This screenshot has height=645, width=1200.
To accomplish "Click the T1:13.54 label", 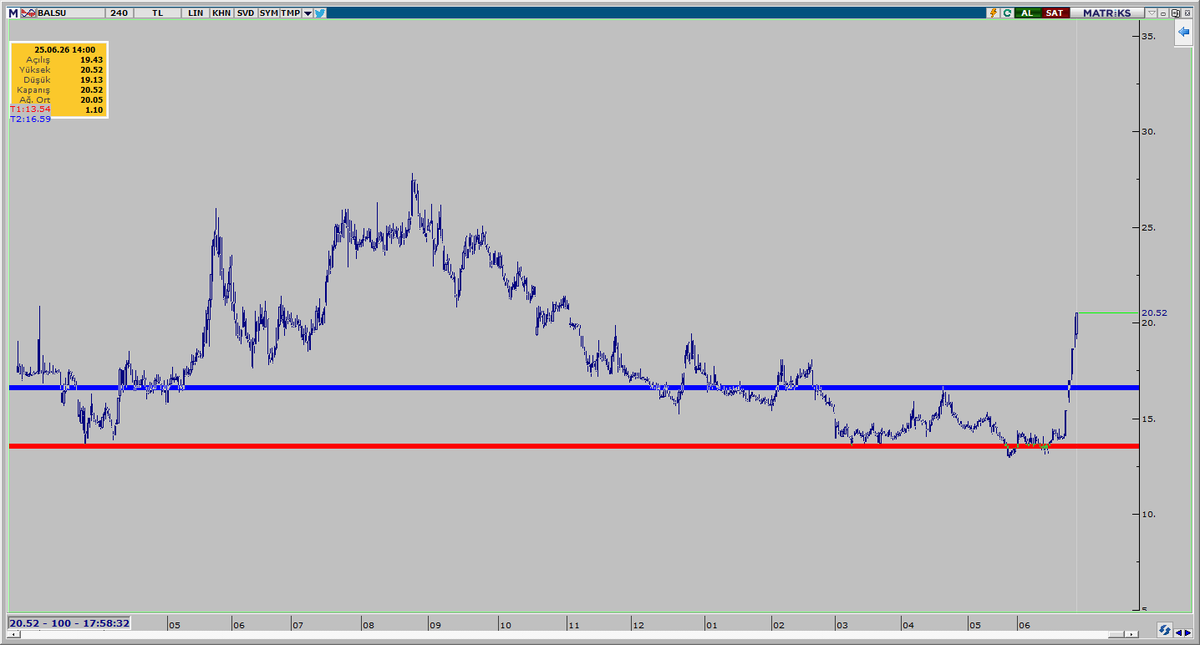I will [x=30, y=109].
